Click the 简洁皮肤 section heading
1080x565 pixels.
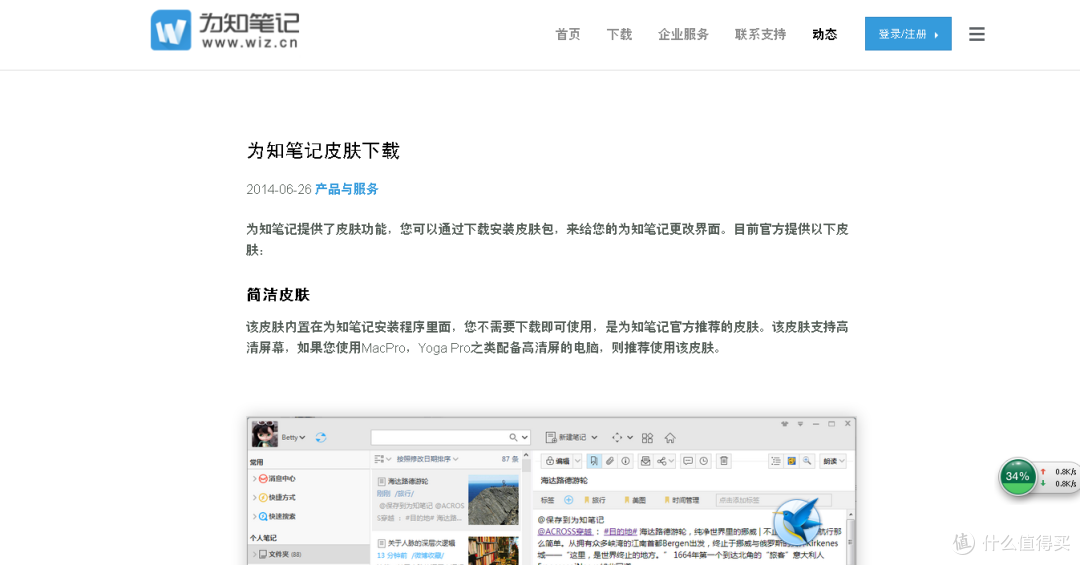coord(278,295)
